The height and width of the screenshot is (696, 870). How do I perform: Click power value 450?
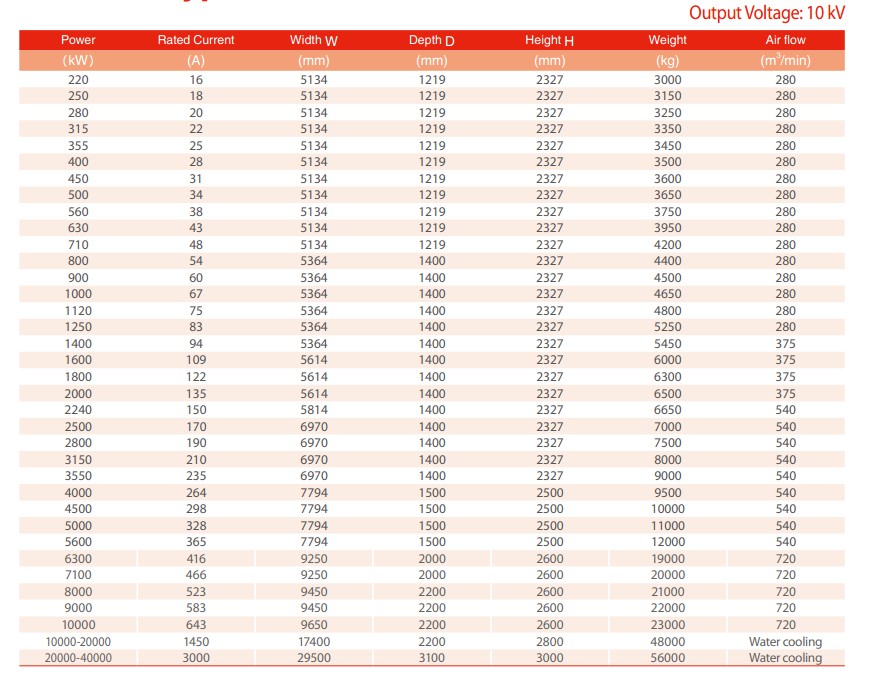[78, 179]
